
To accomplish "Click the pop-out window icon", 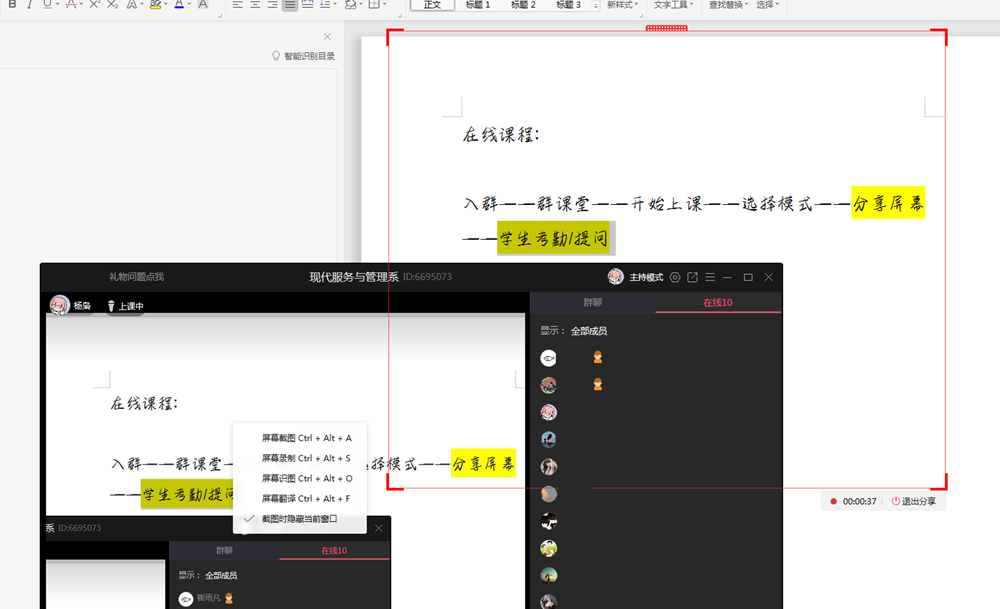I will pos(692,277).
